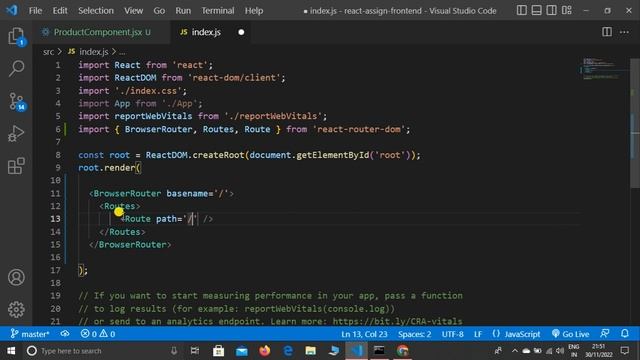640x360 pixels.
Task: Click Ln 13, Col 23 indicator
Action: pyautogui.click(x=364, y=334)
